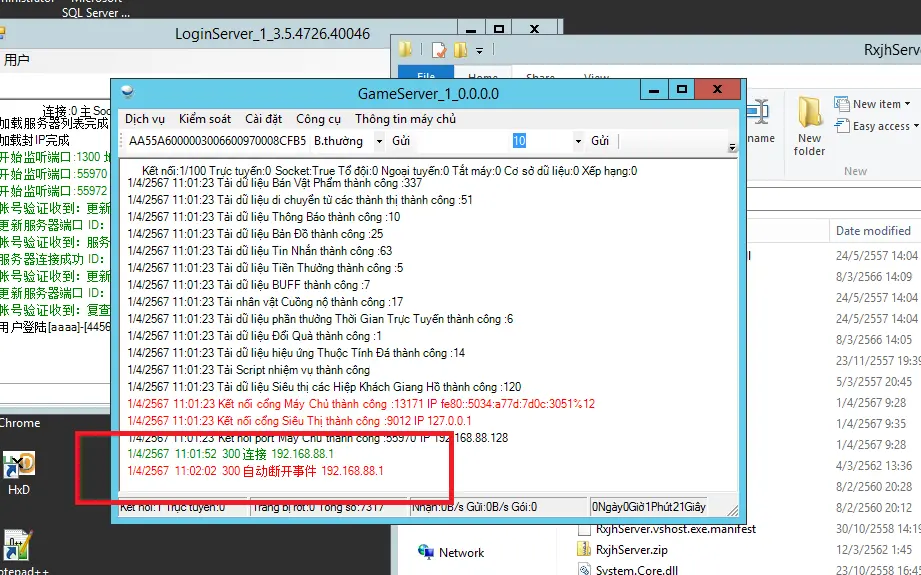The image size is (921, 575).
Task: Click log line 'Tải dữ liệu Bản Đồ thành công :25'
Action: click(255, 234)
